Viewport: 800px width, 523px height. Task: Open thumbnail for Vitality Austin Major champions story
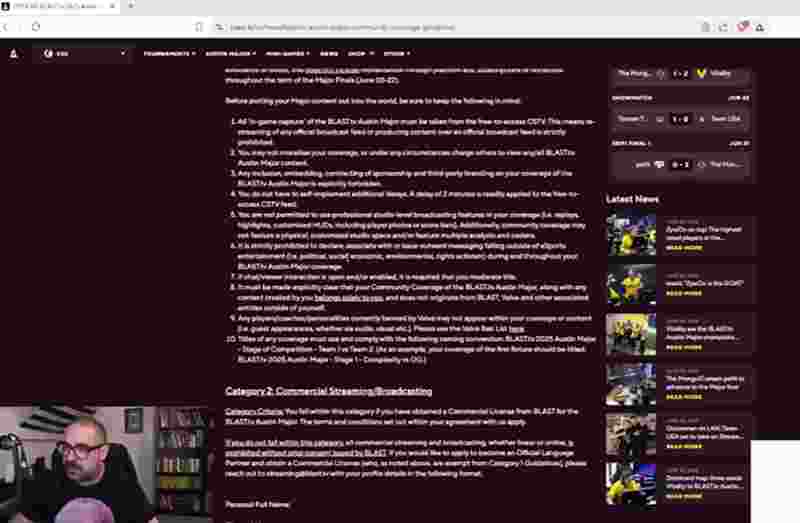631,334
